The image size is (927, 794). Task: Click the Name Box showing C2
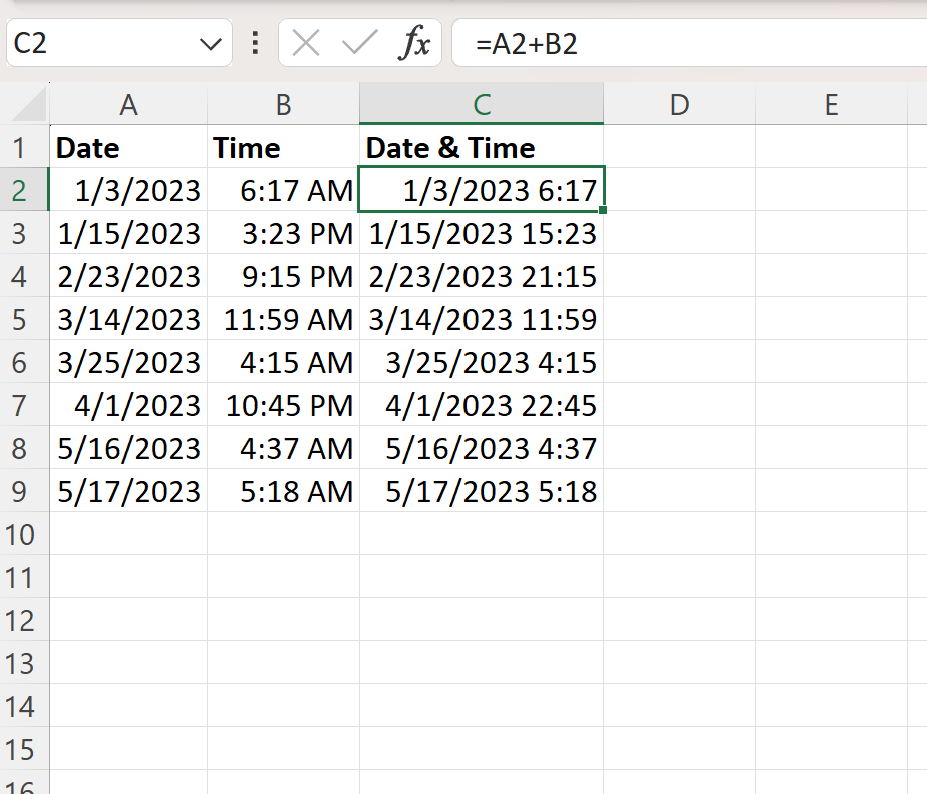click(x=118, y=43)
